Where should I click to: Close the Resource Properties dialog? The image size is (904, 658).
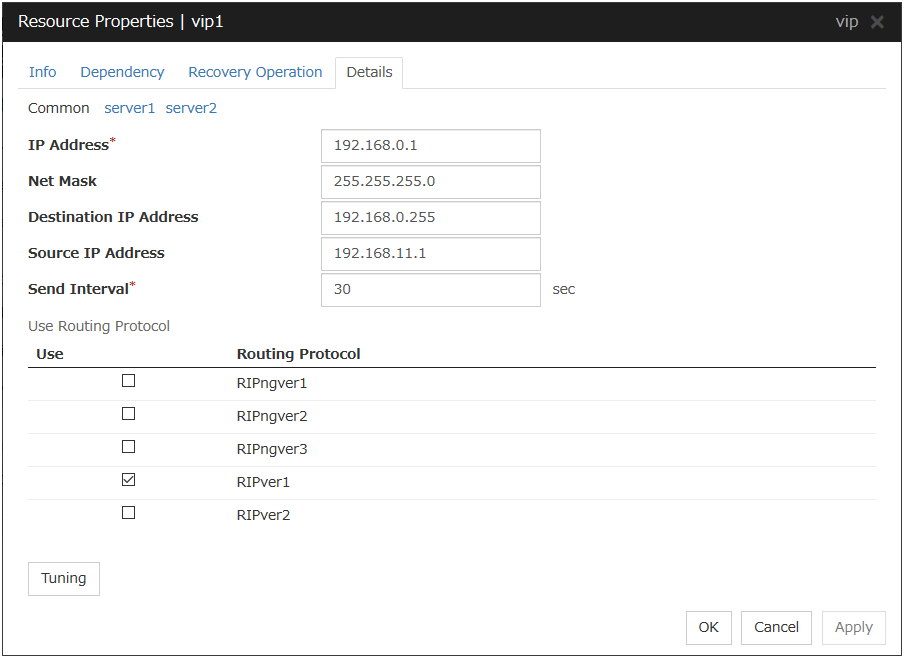tap(877, 22)
